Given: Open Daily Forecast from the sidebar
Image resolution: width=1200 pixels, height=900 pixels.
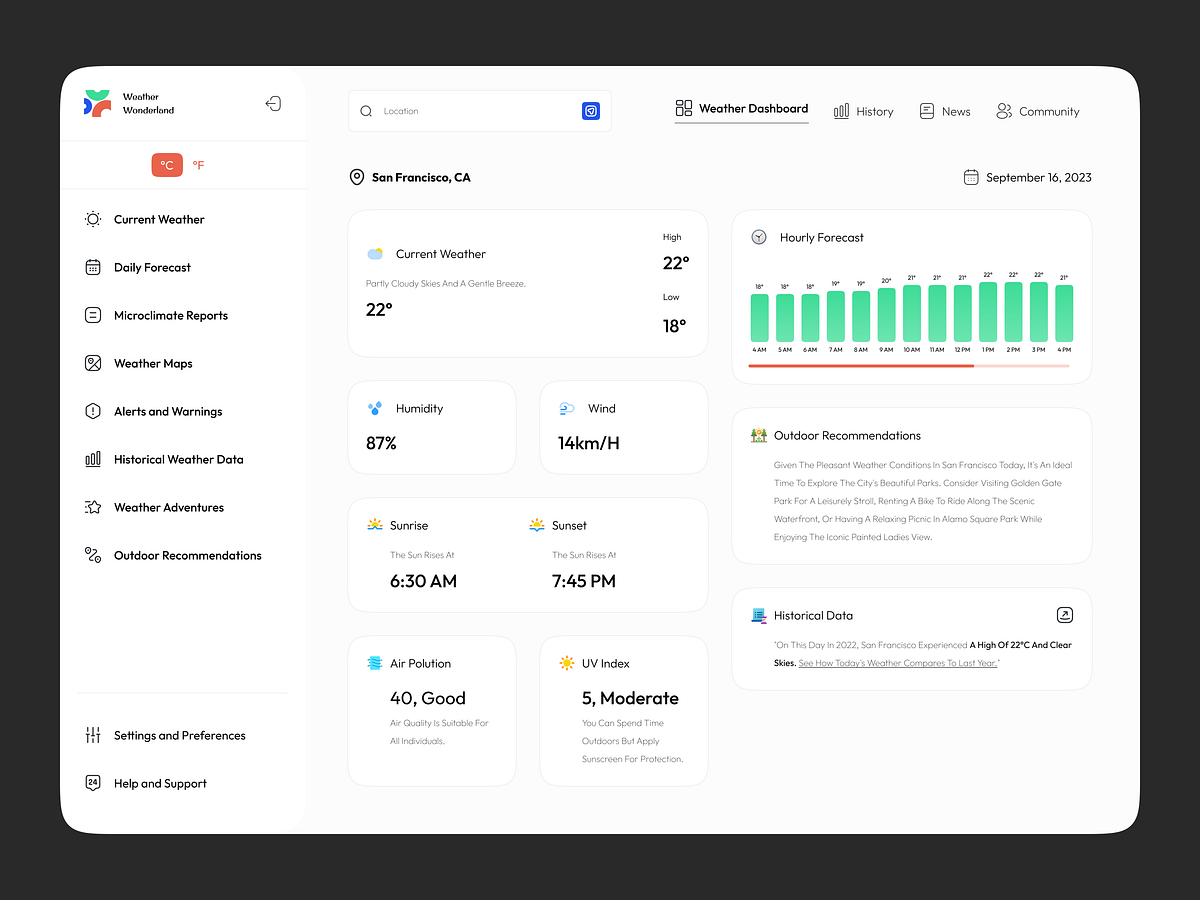Looking at the screenshot, I should tap(92, 267).
